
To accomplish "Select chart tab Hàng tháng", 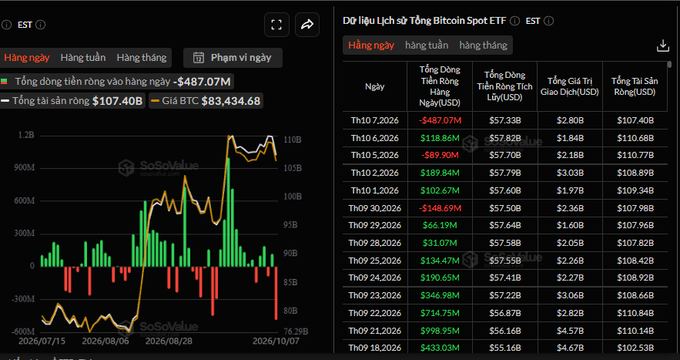I will pyautogui.click(x=141, y=58).
